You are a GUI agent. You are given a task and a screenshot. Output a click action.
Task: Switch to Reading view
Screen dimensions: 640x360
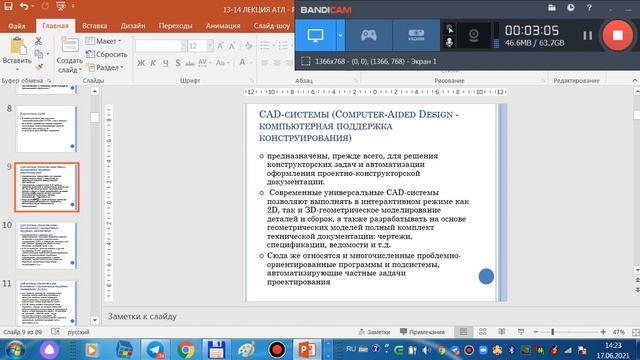point(502,332)
